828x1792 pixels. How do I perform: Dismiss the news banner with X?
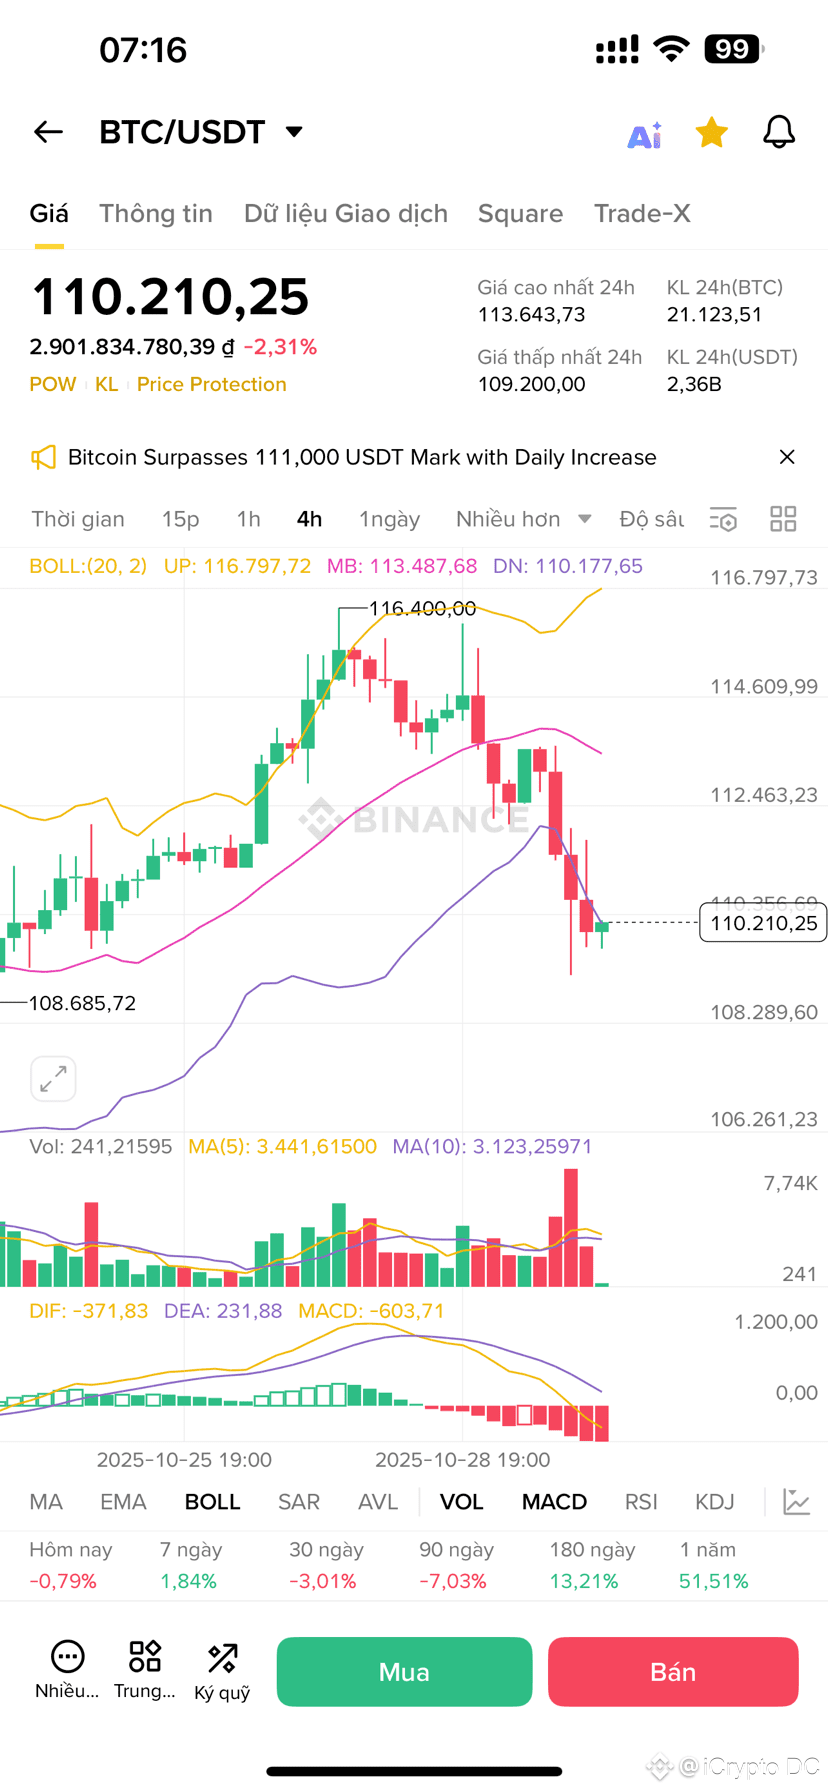pyautogui.click(x=787, y=457)
